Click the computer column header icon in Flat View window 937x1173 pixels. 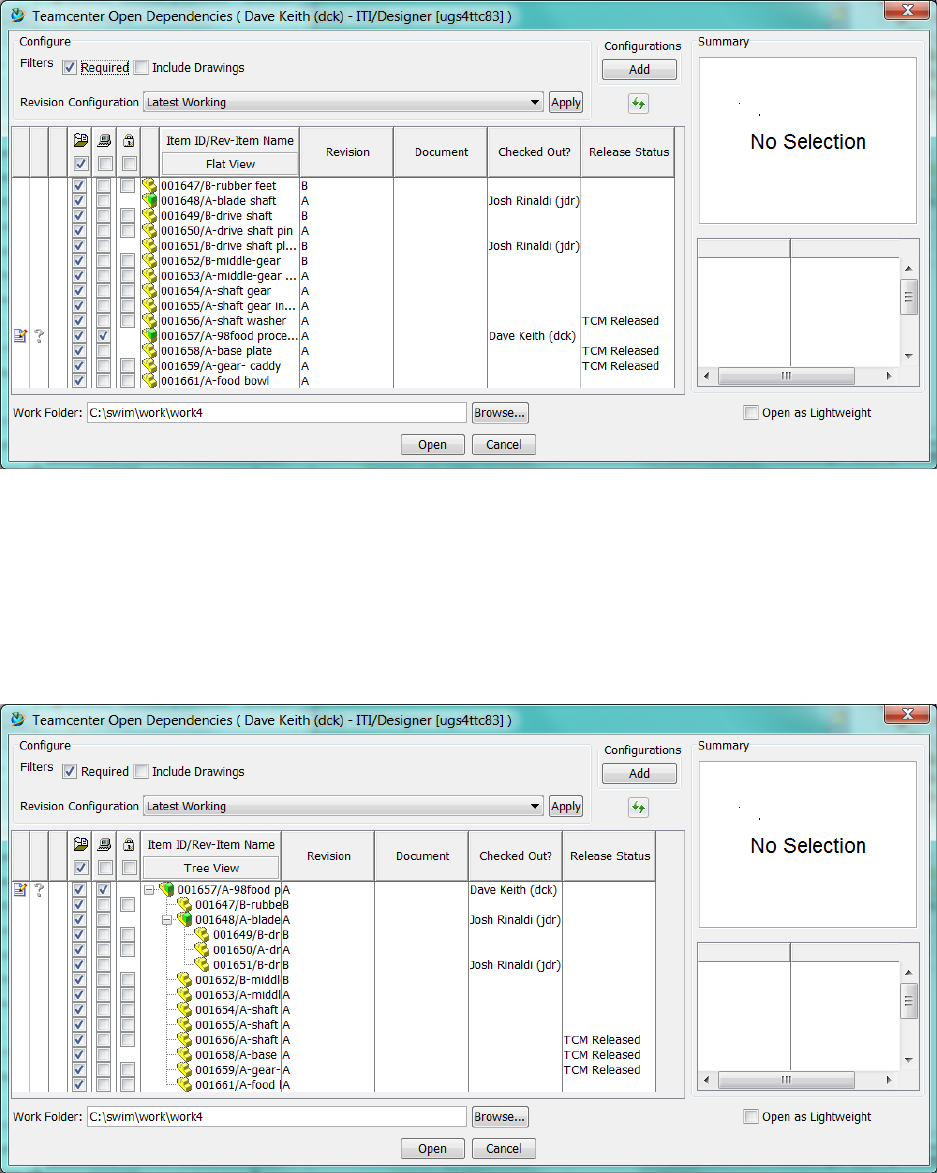(105, 140)
